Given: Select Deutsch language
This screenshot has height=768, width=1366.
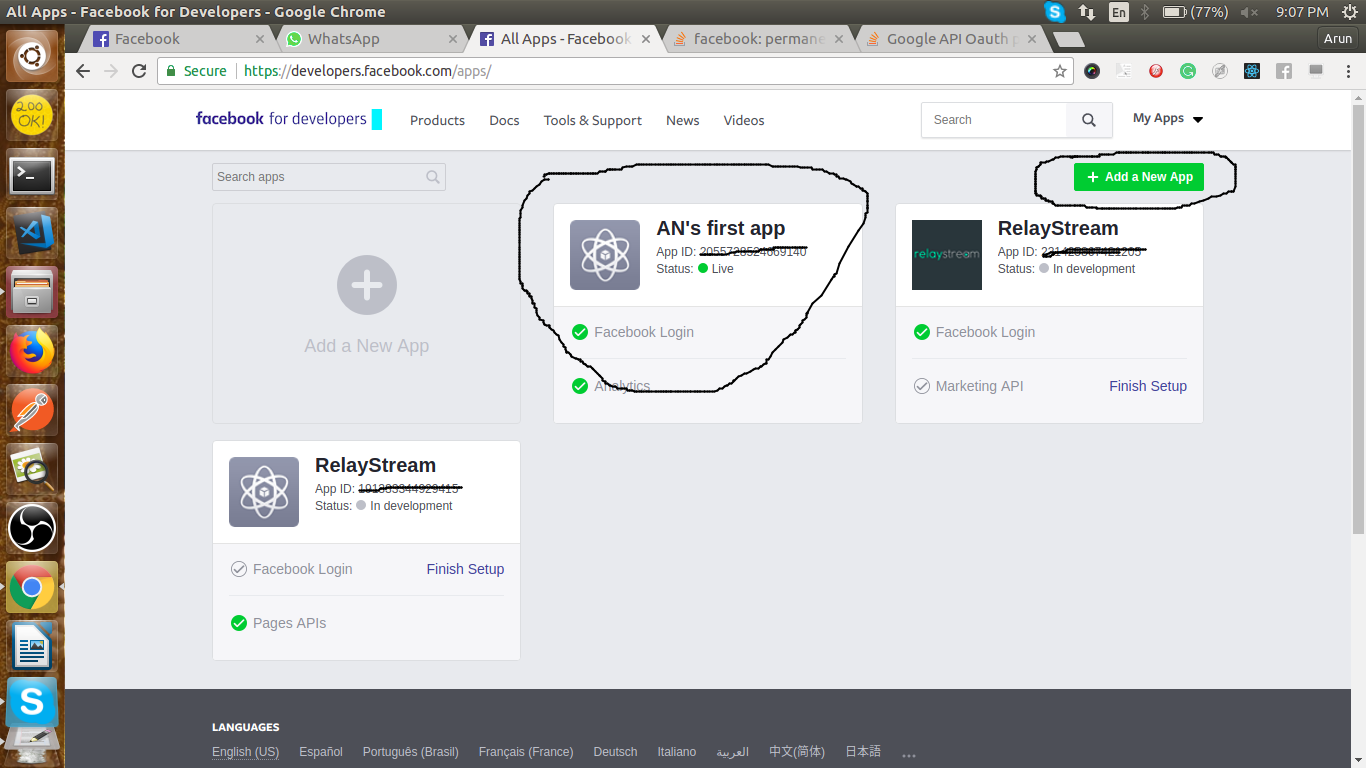Looking at the screenshot, I should tap(615, 752).
